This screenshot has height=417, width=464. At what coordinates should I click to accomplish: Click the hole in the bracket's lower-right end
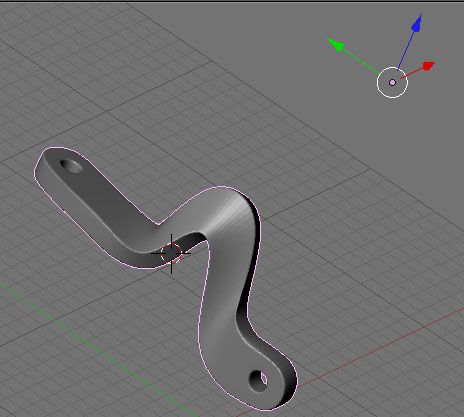[258, 381]
